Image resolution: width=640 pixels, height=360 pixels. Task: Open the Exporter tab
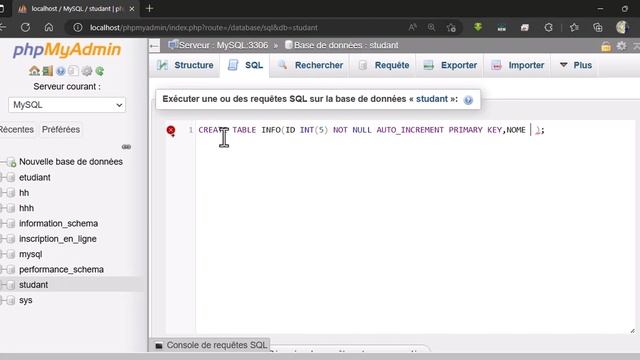450,65
